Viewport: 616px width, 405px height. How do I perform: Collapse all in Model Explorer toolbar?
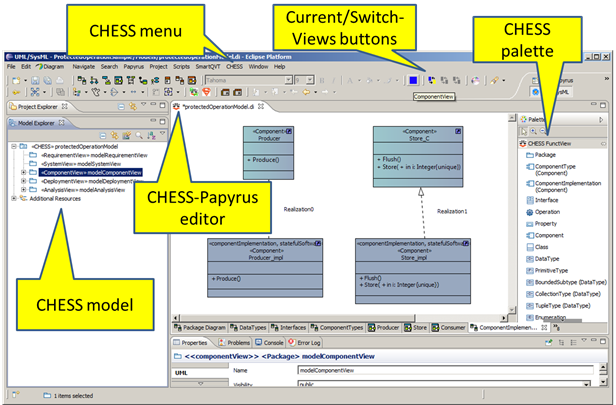click(103, 136)
